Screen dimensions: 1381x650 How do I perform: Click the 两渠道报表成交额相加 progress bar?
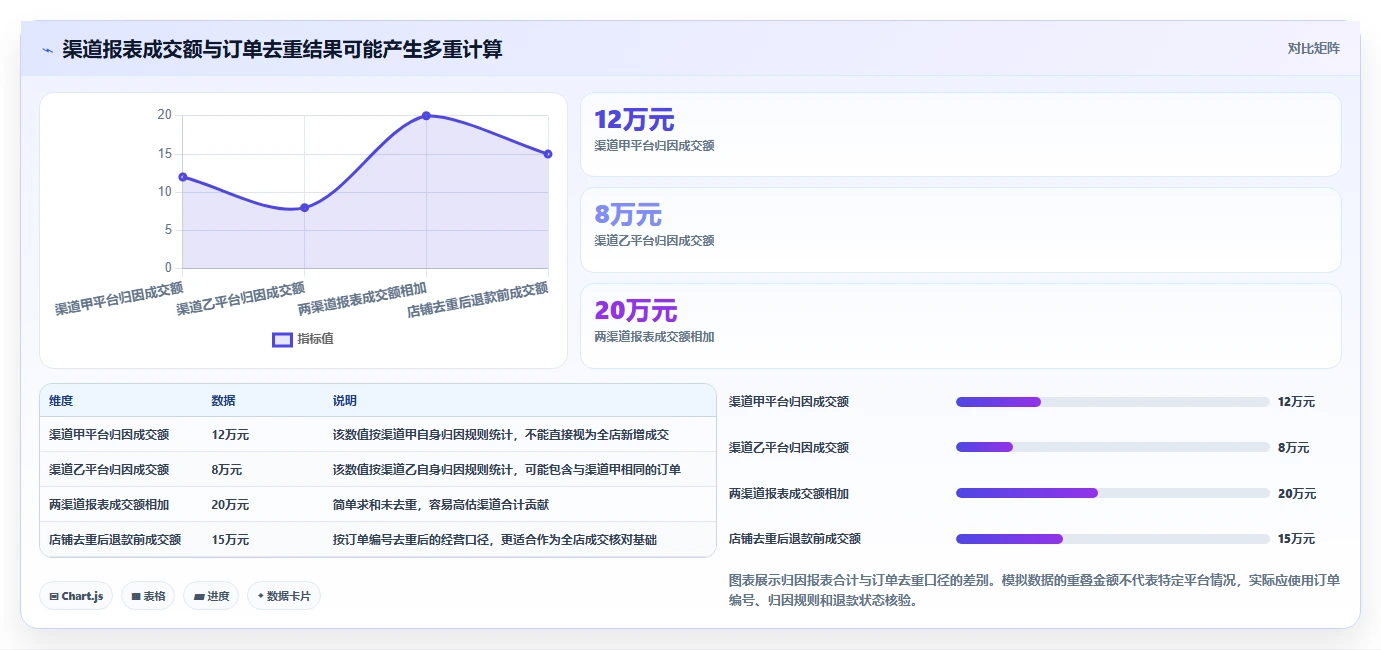(1112, 493)
